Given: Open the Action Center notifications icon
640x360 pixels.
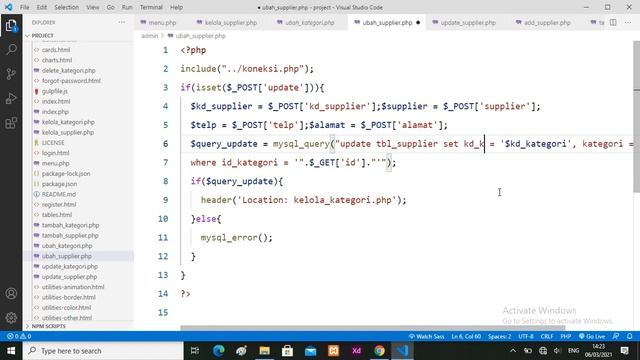Looking at the screenshot, I should [x=624, y=351].
